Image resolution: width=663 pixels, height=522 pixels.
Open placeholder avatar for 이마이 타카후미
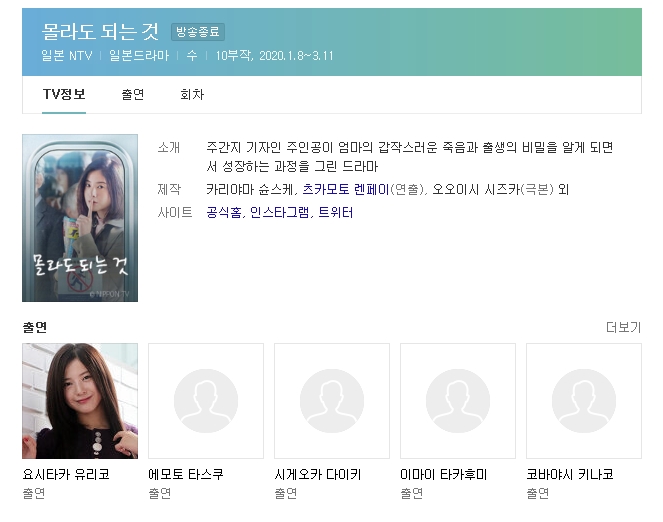point(458,401)
